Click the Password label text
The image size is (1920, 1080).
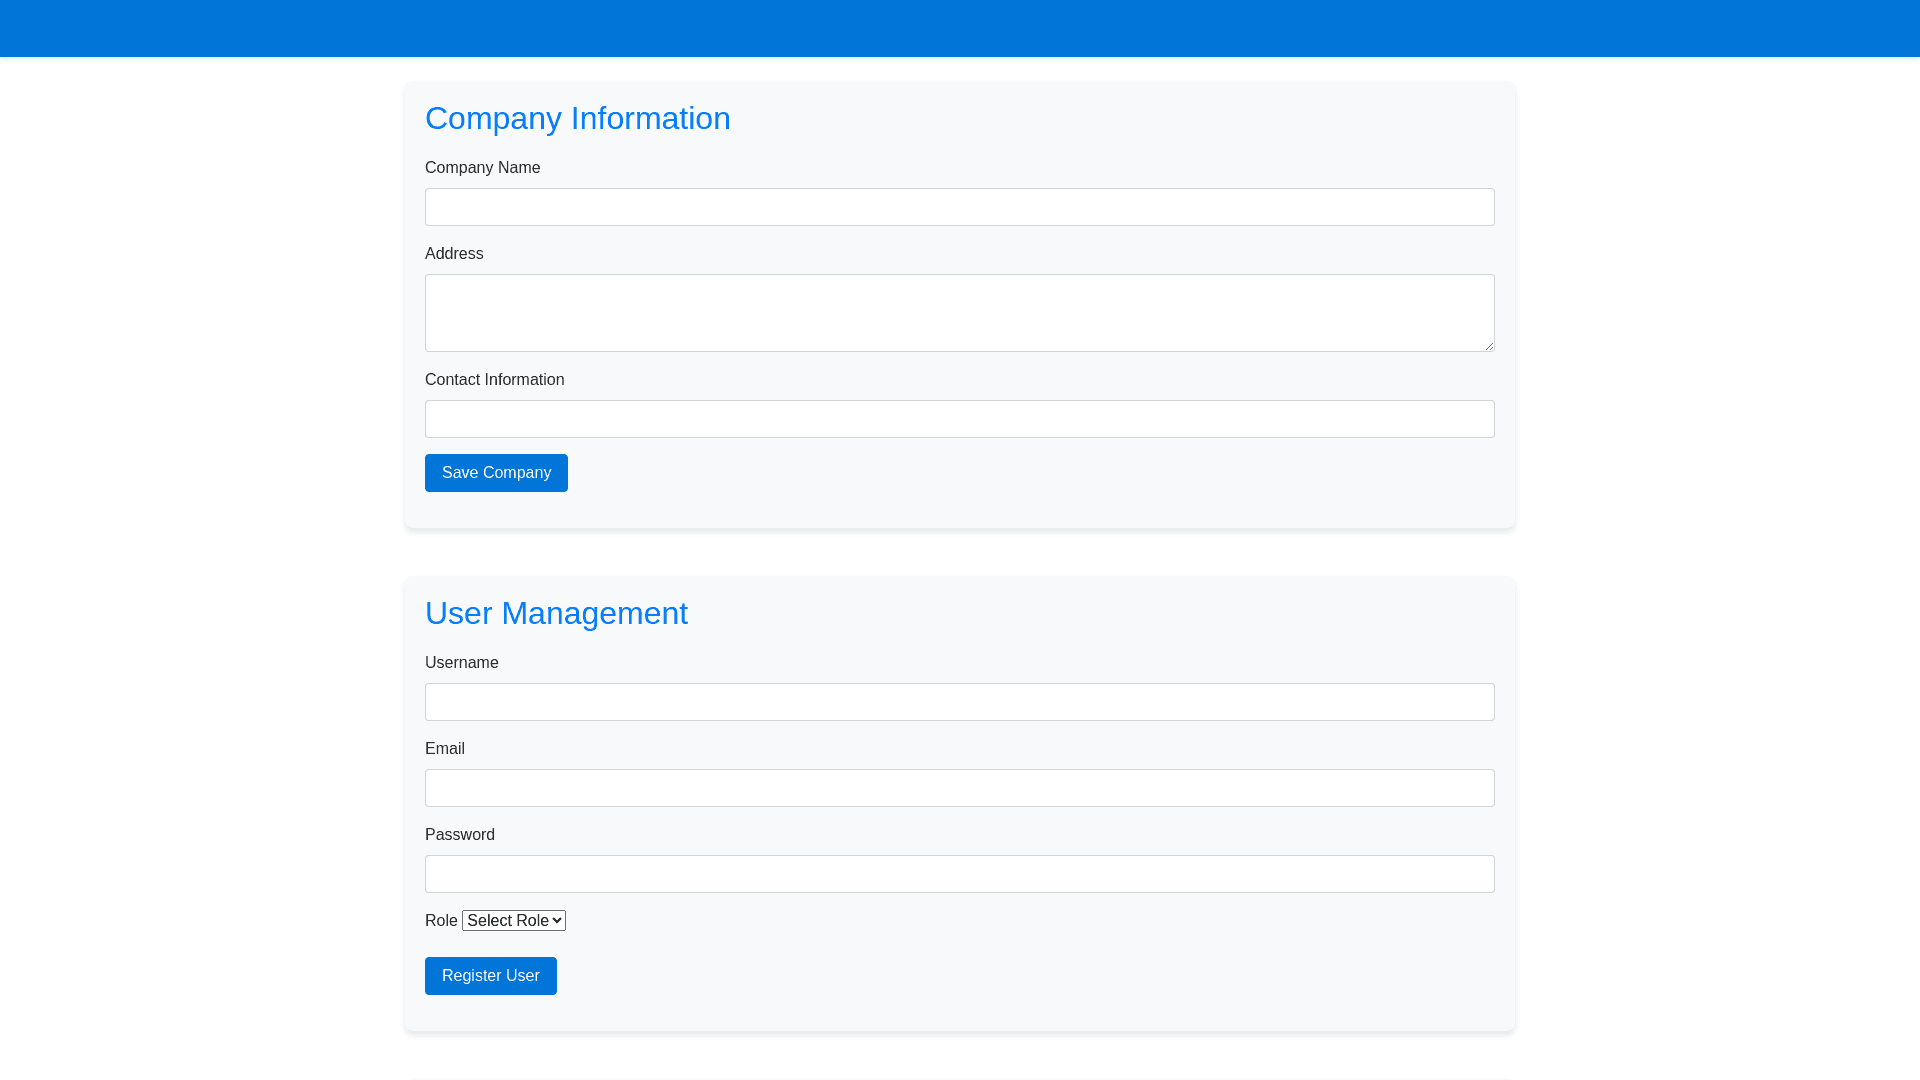pos(459,835)
